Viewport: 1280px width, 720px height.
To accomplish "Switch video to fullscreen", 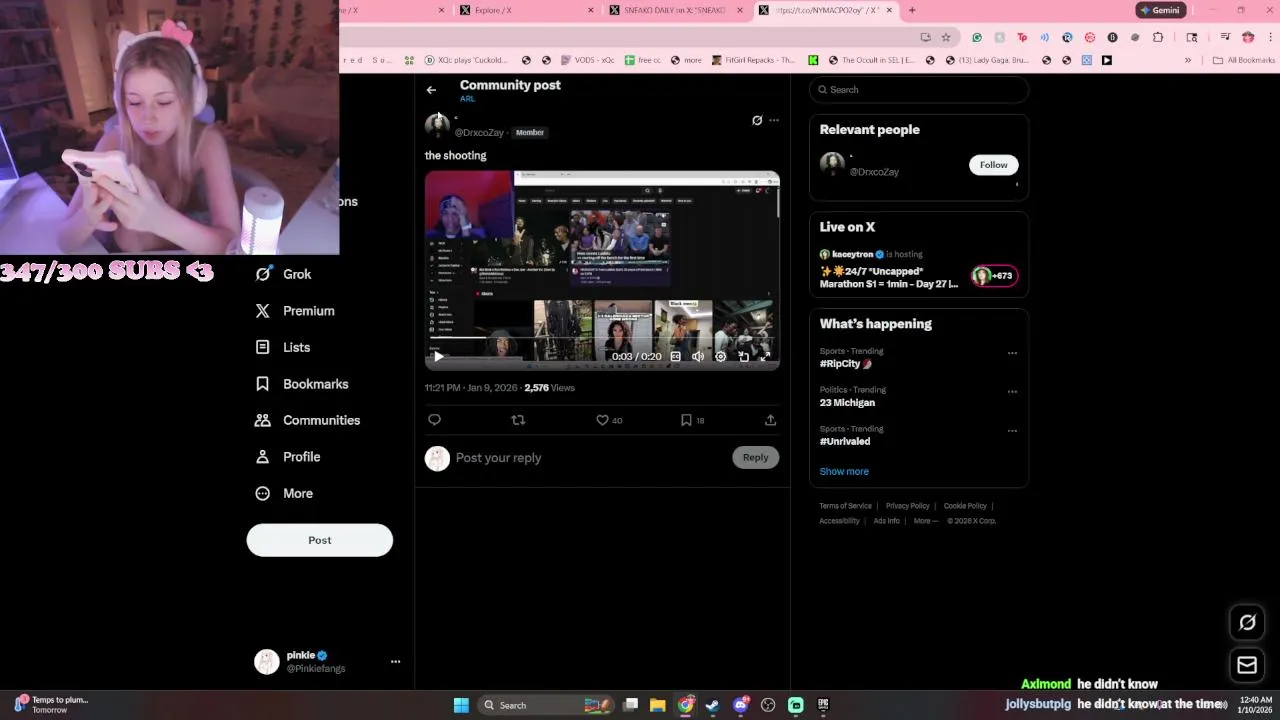I will click(765, 356).
